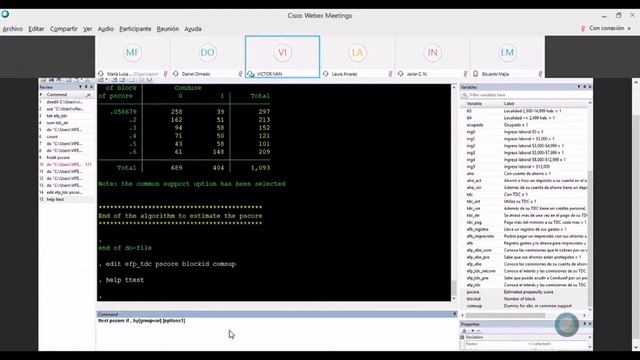Close the Review panel
The width and height of the screenshot is (640, 360).
coord(91,87)
